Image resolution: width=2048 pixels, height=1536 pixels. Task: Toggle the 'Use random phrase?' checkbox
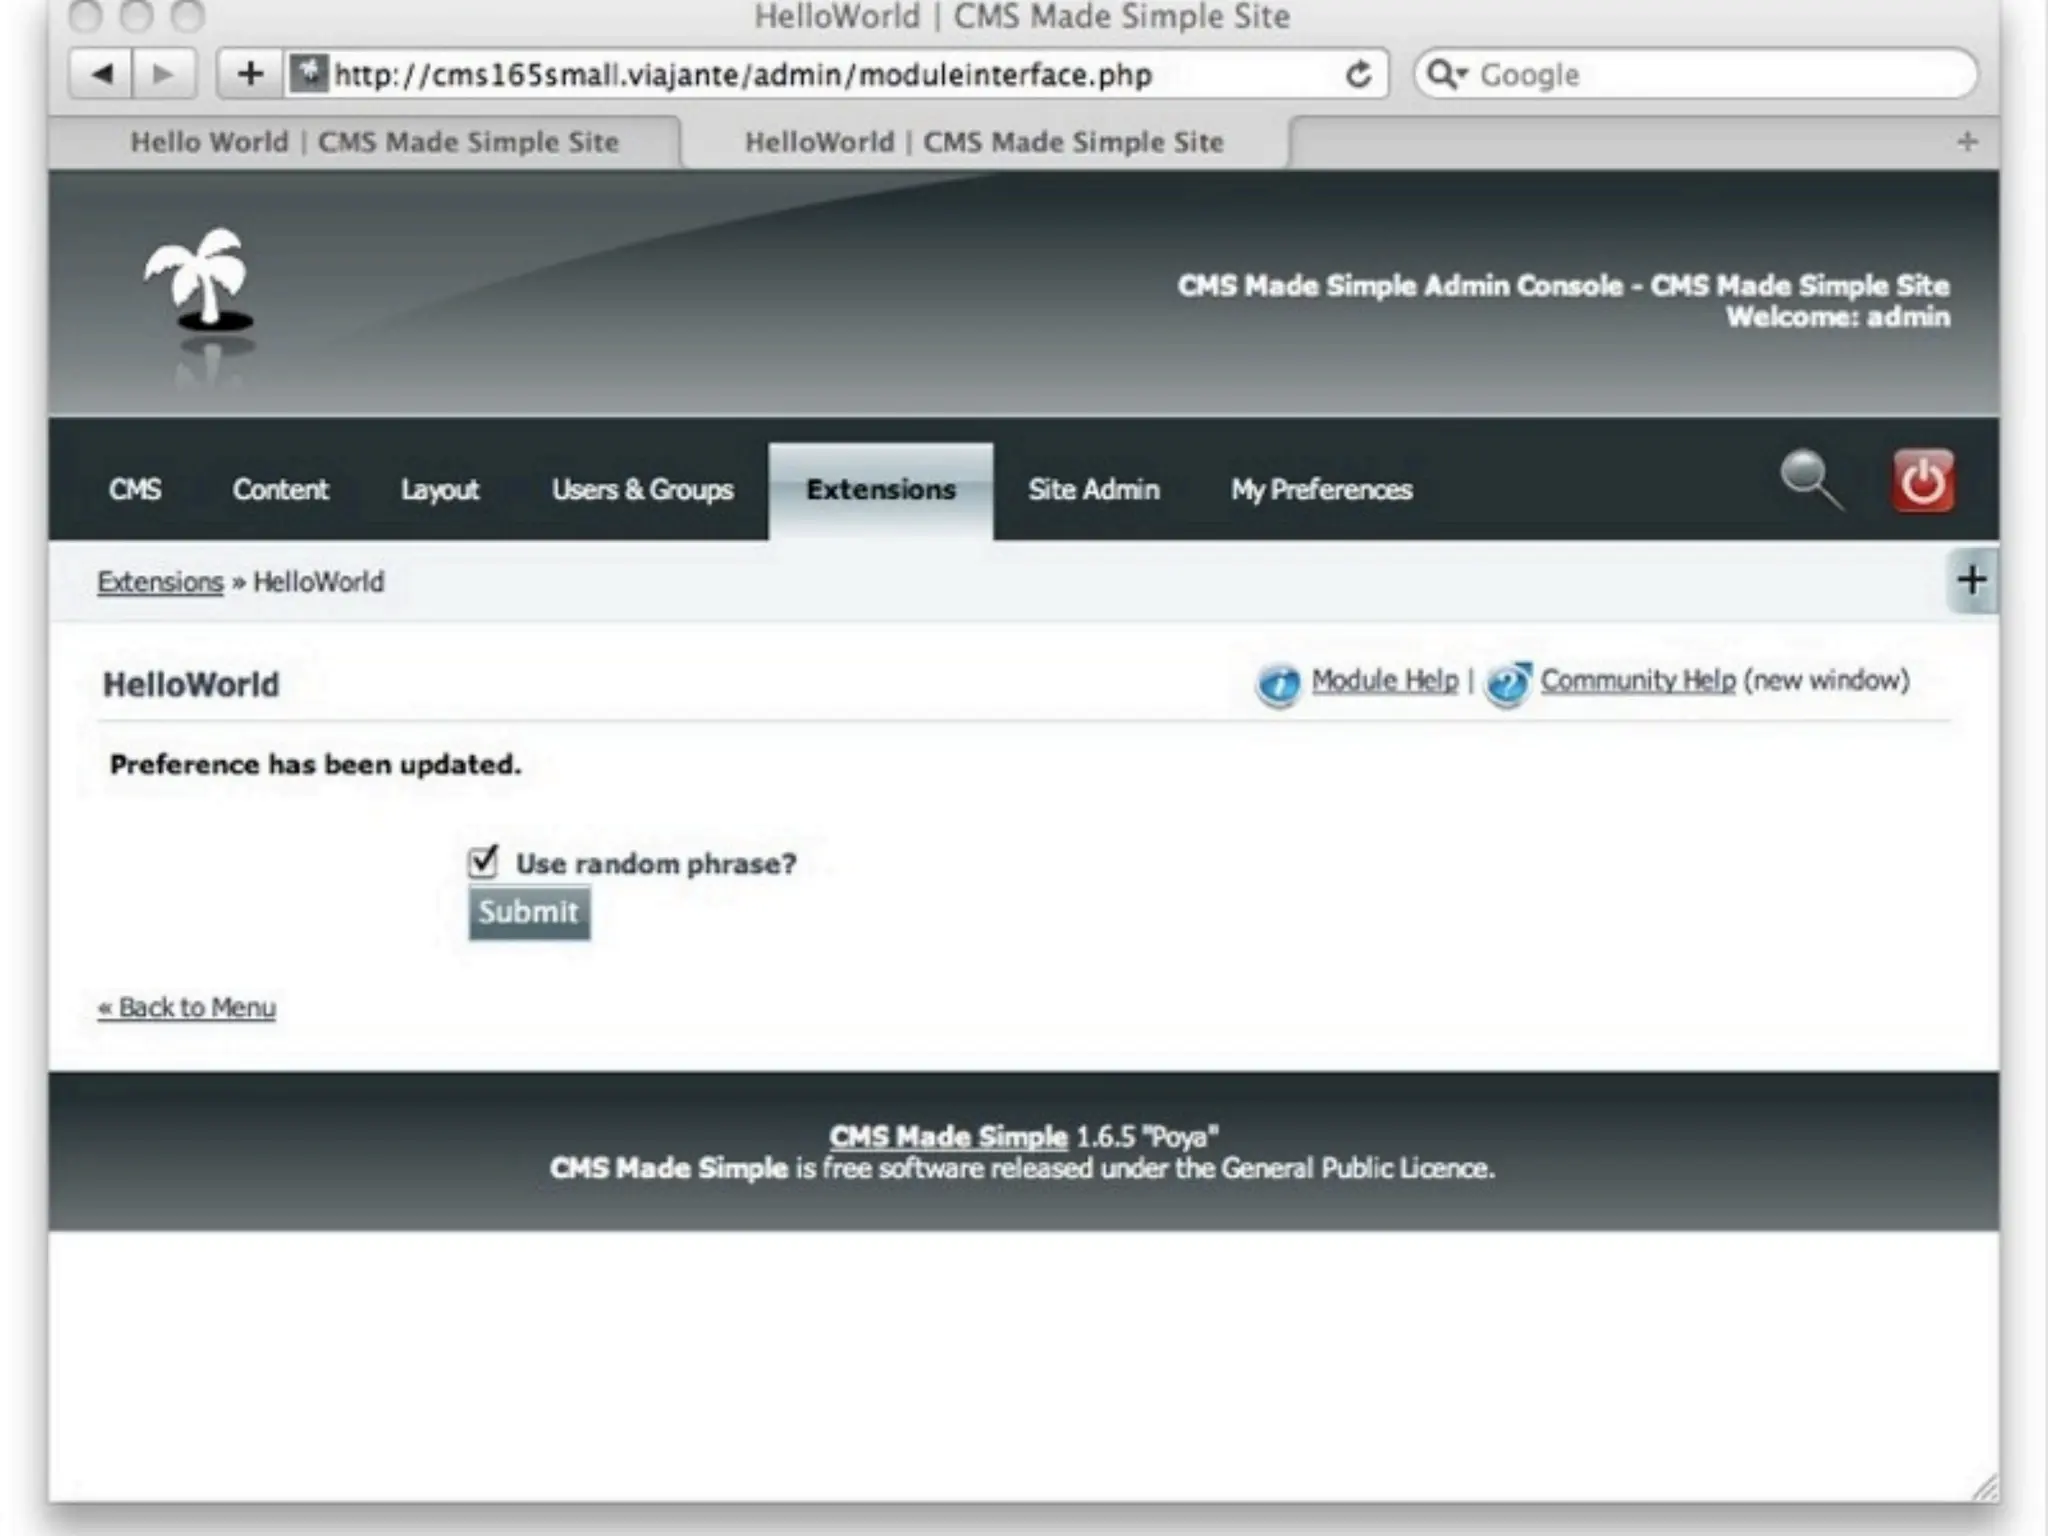[x=483, y=861]
